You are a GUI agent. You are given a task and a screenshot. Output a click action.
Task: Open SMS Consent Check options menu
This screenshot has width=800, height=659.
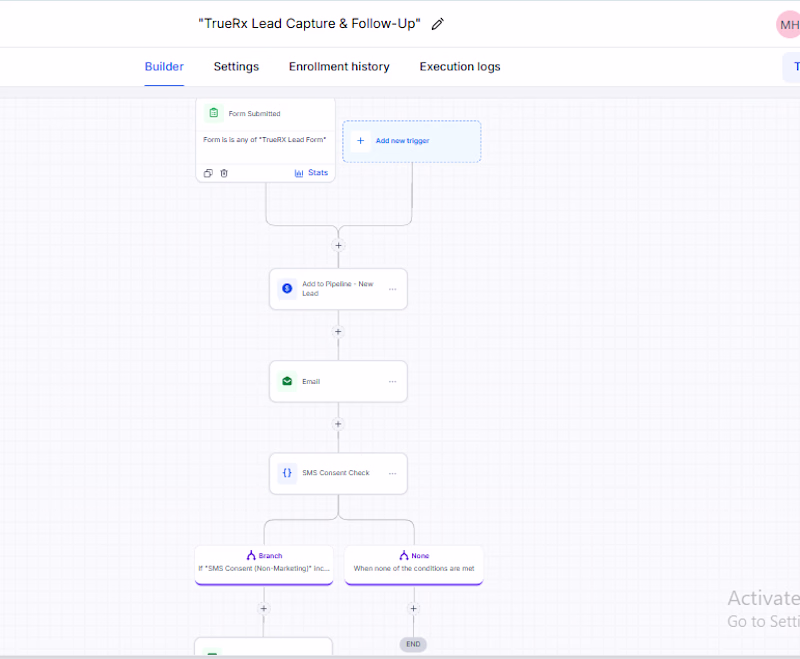(x=392, y=473)
